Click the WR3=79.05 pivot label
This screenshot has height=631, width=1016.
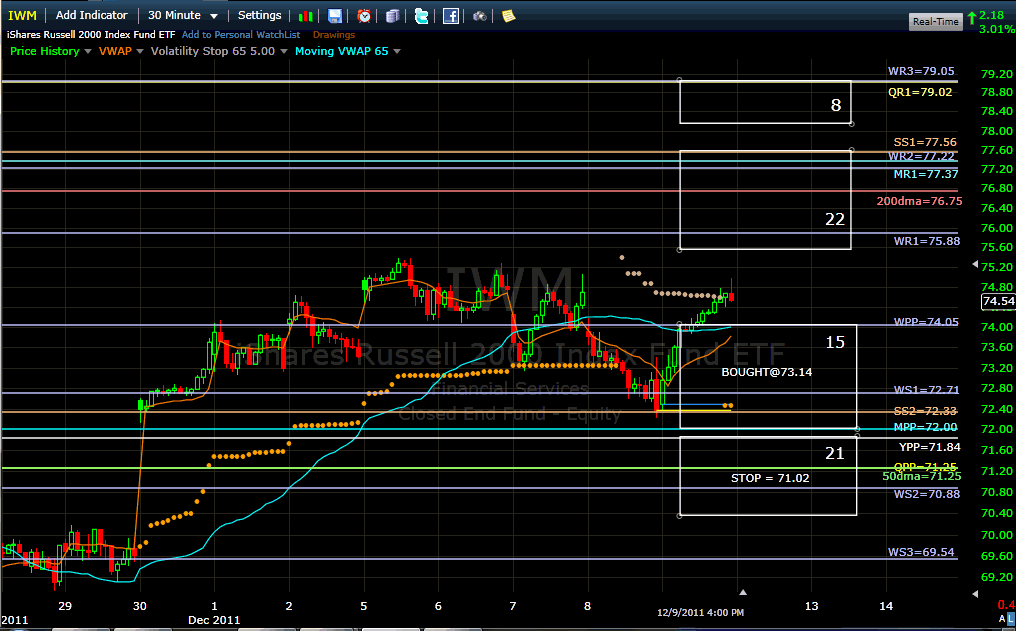click(921, 71)
